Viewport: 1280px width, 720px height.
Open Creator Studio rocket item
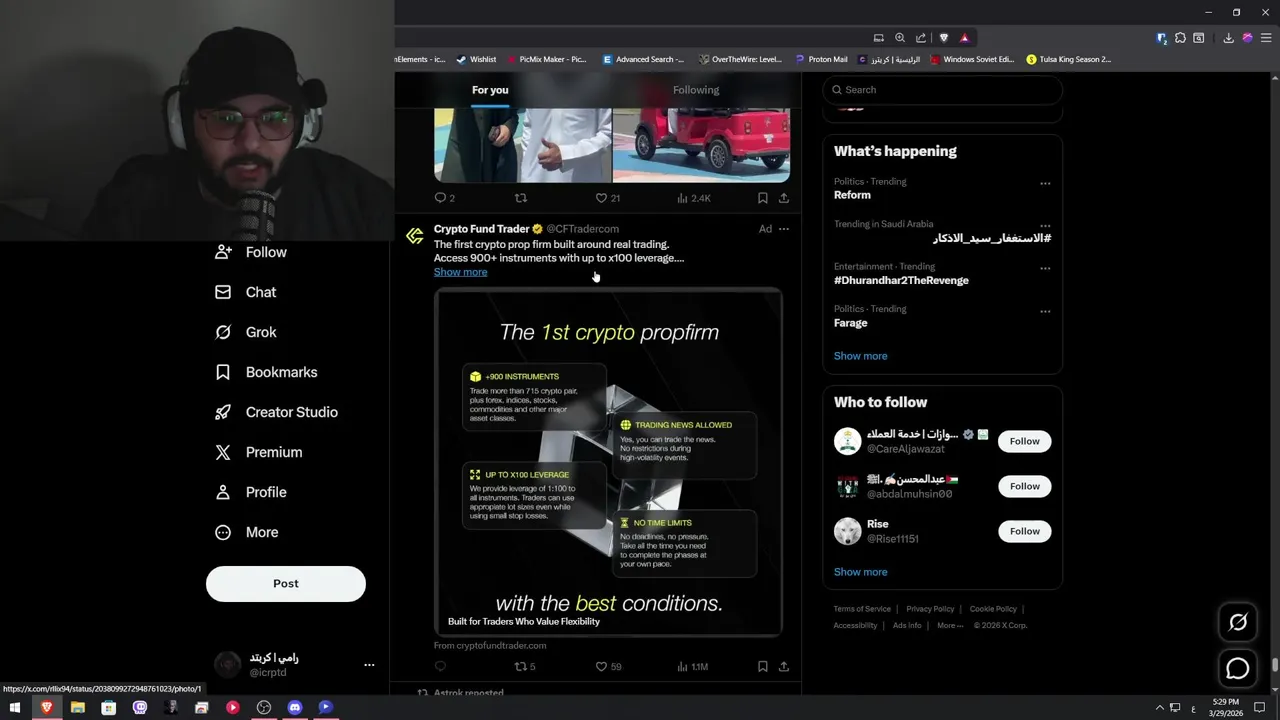(277, 412)
